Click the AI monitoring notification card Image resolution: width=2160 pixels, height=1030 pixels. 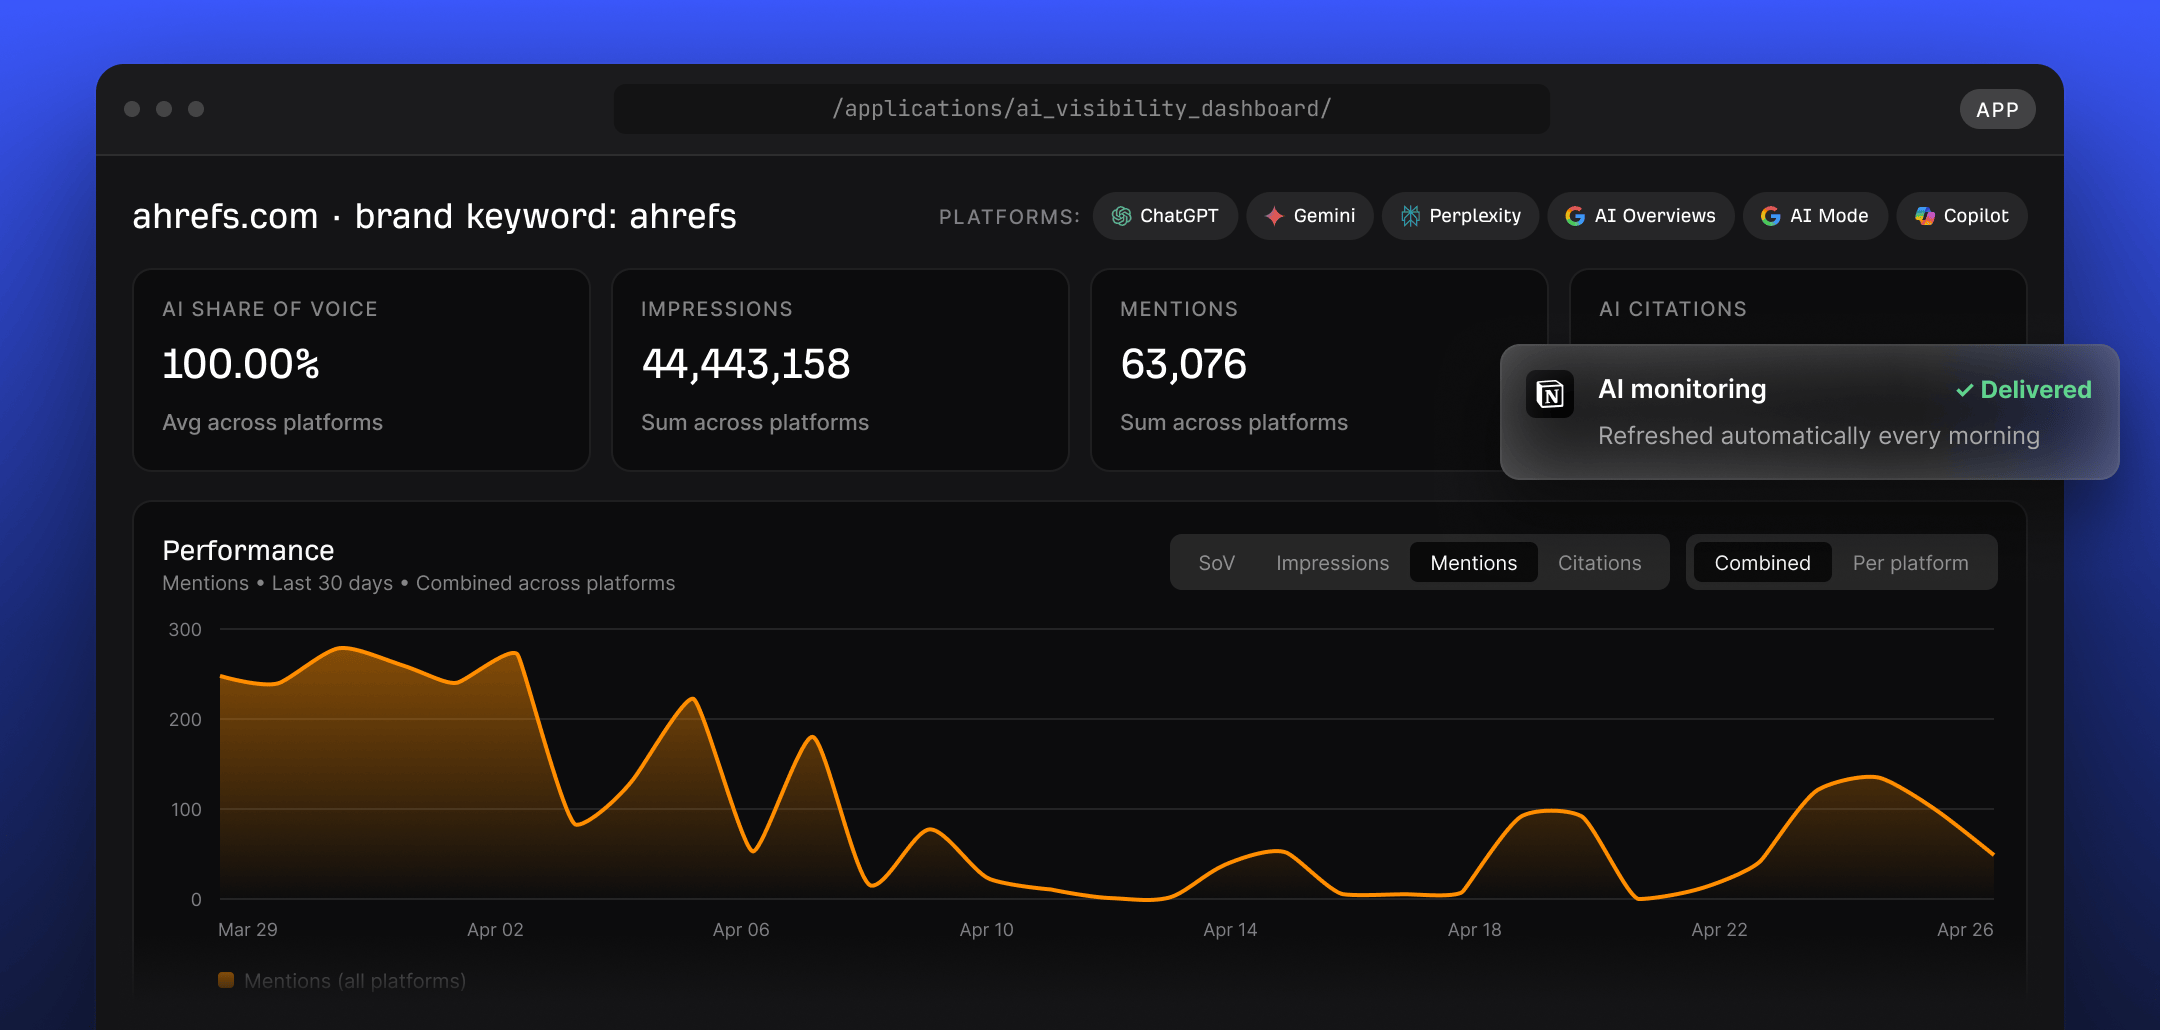(1810, 412)
